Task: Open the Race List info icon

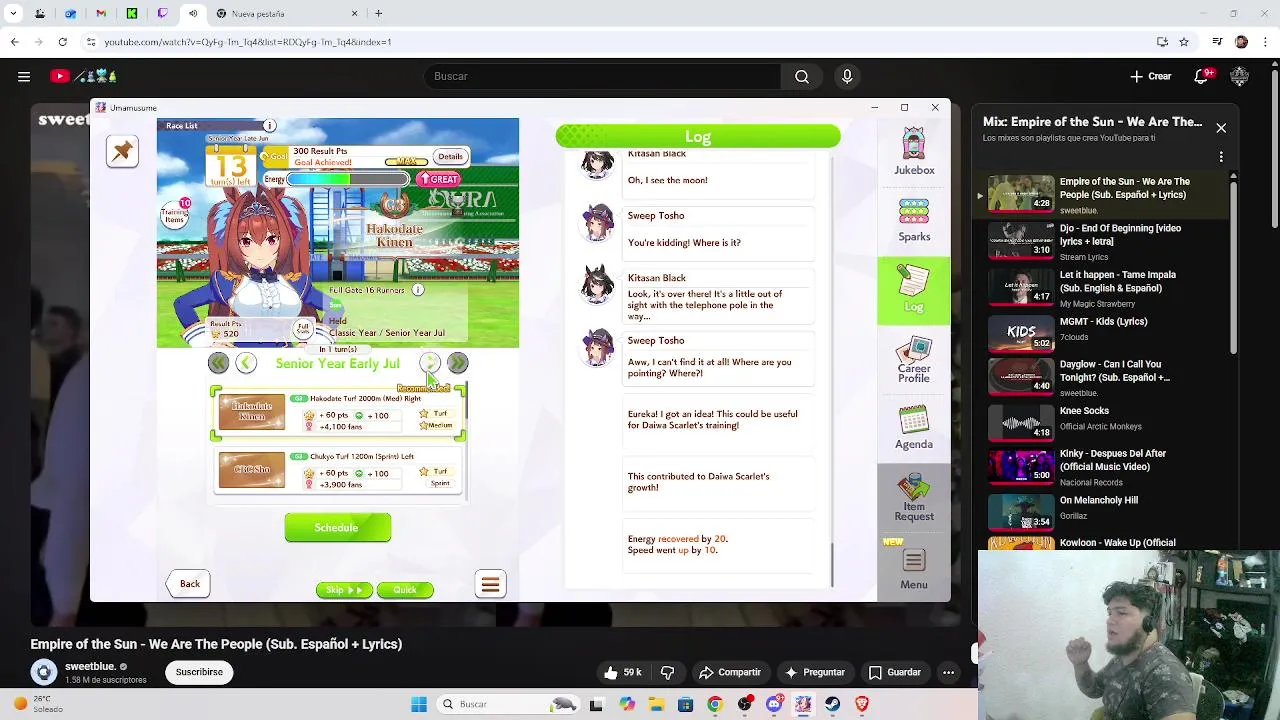Action: pos(269,126)
